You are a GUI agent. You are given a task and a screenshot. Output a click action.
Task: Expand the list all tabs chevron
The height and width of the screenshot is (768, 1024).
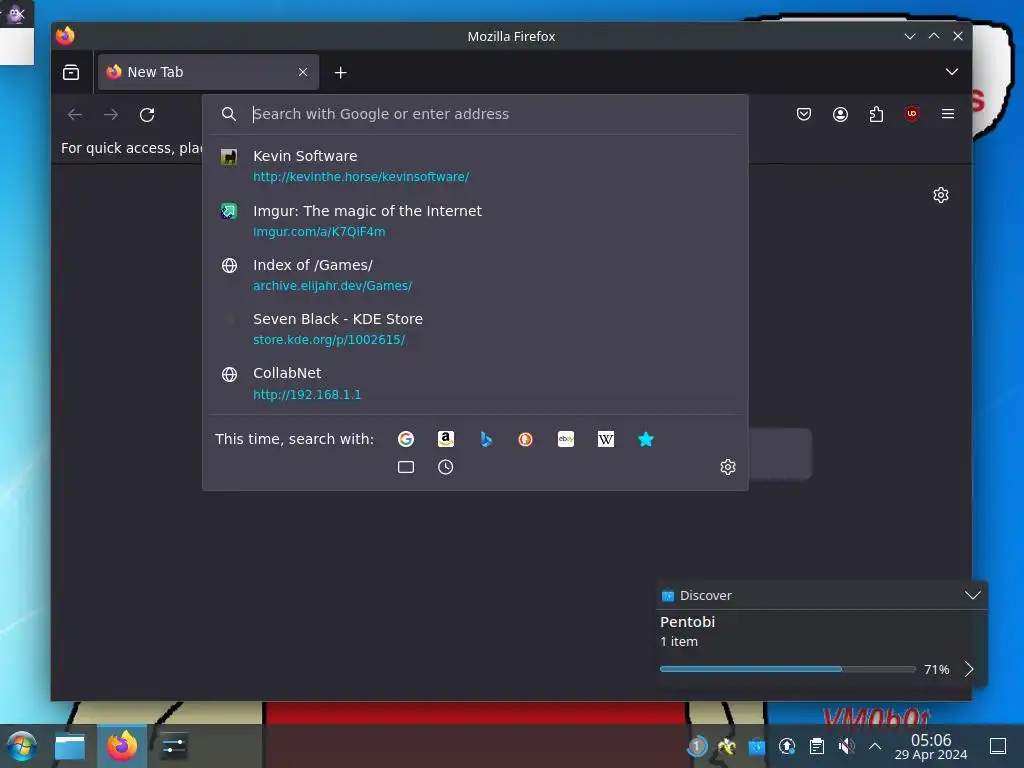(x=952, y=72)
